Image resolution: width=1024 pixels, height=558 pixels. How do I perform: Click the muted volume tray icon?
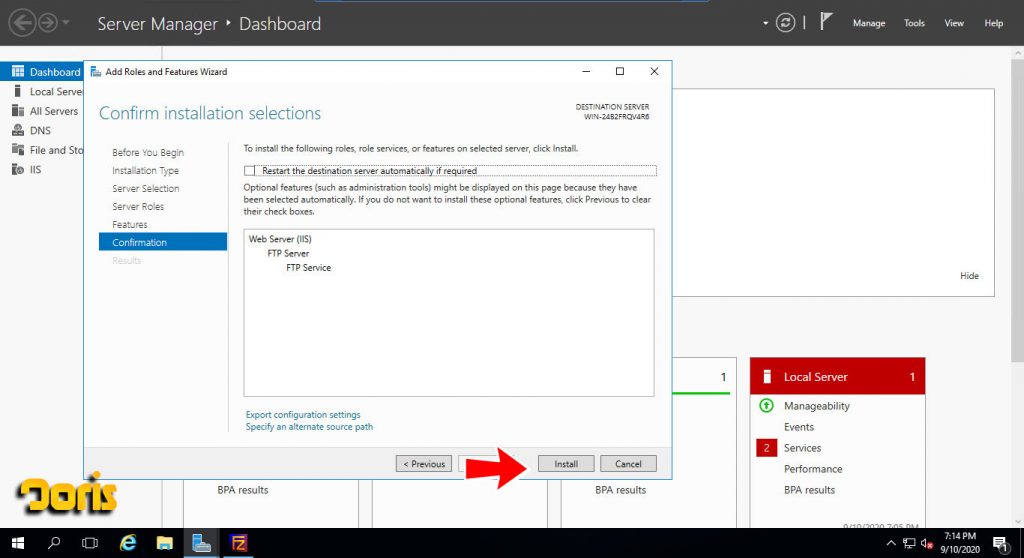click(927, 543)
